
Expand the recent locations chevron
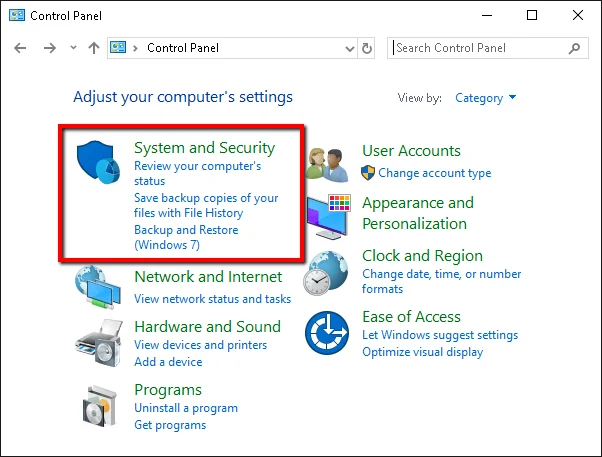(x=73, y=48)
